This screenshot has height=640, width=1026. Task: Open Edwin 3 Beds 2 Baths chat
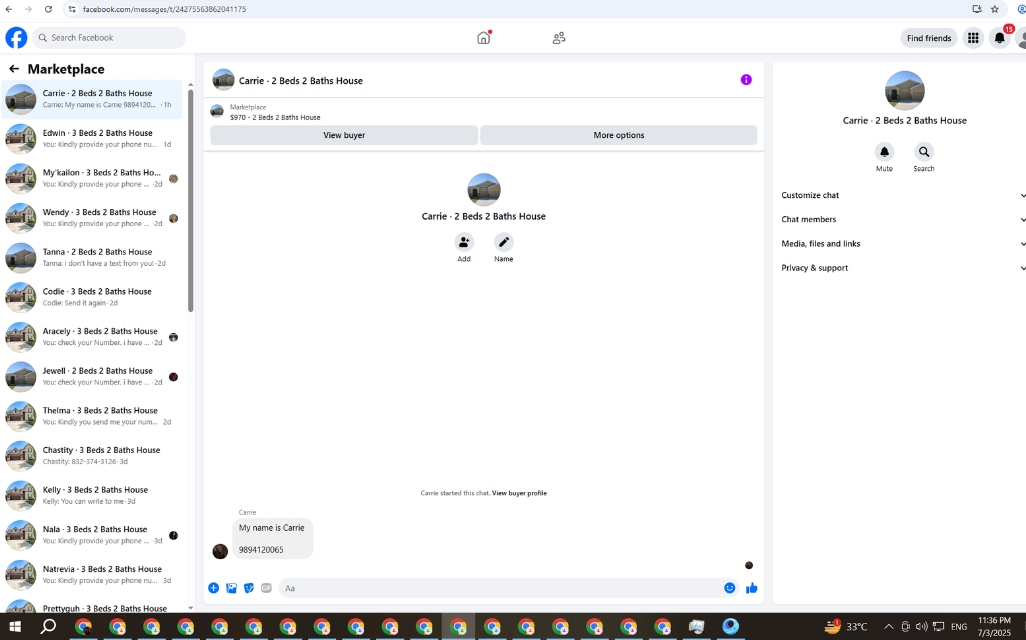[92, 139]
